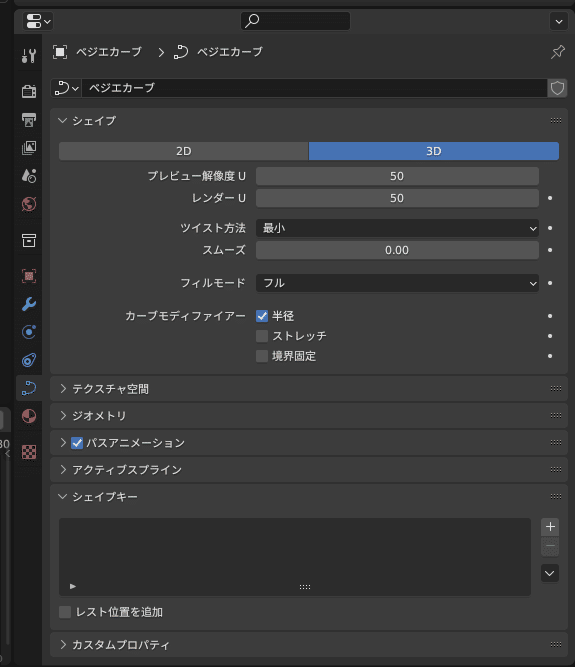
Task: Select the 3D shape tab
Action: (434, 151)
